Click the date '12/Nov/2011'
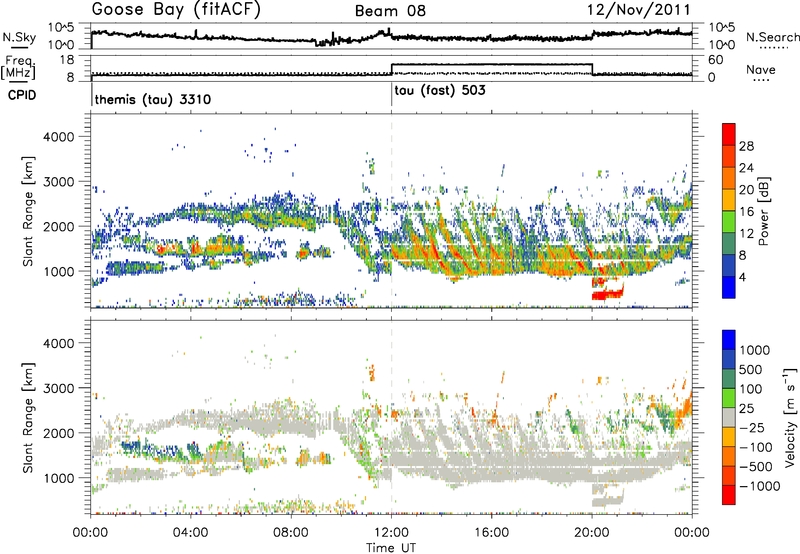800x554 pixels. pyautogui.click(x=639, y=10)
